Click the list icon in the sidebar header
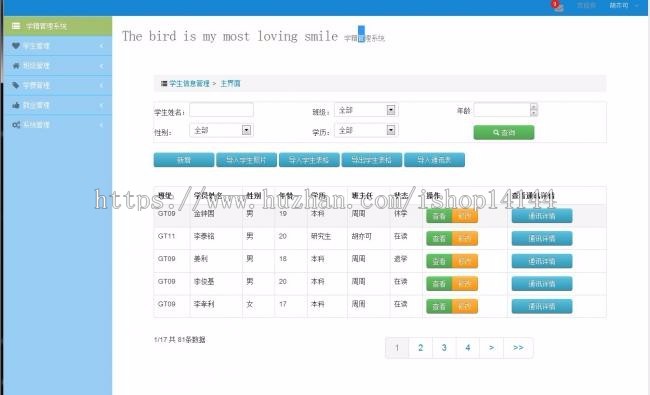 click(x=16, y=26)
